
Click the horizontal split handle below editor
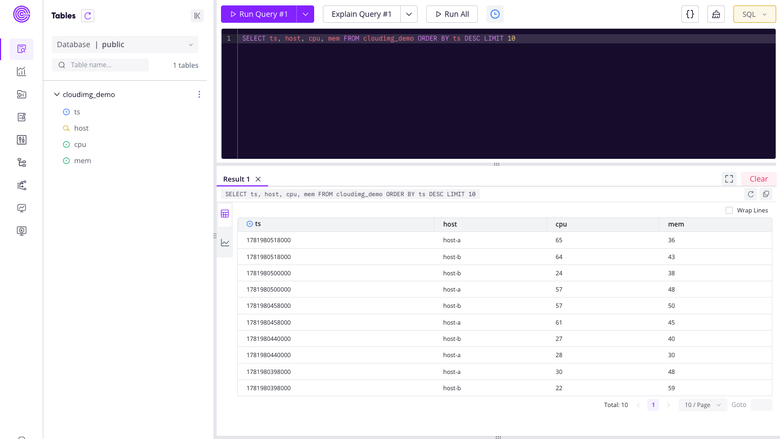(x=496, y=164)
